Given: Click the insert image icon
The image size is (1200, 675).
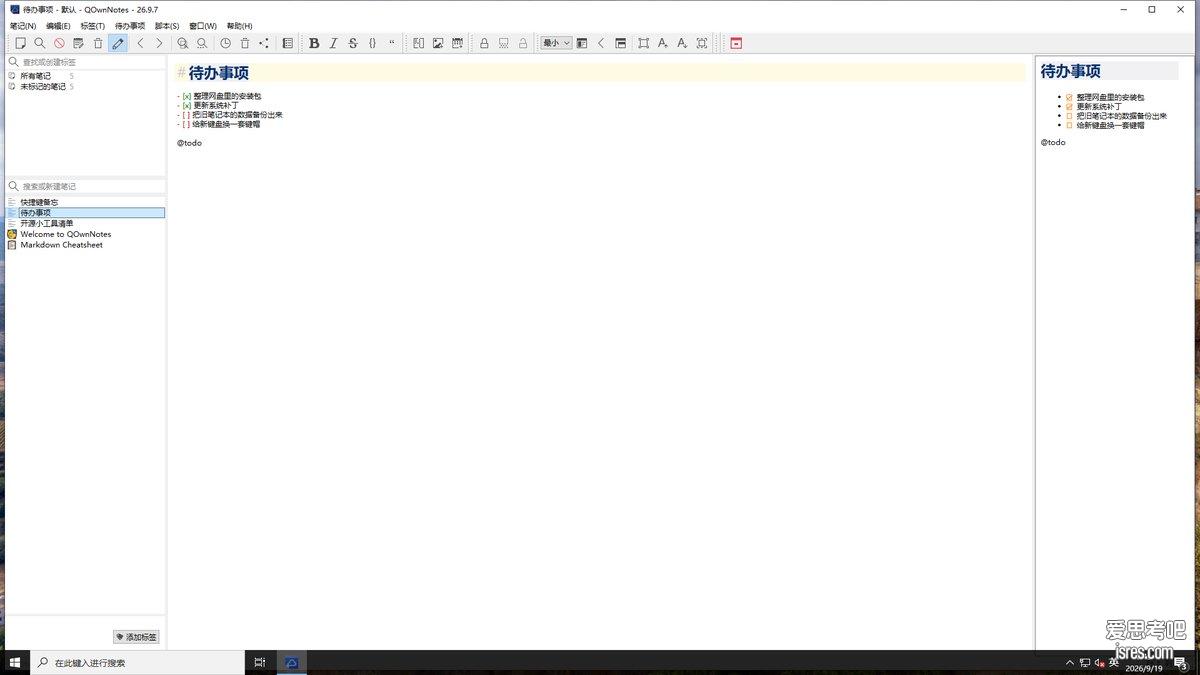Looking at the screenshot, I should tap(438, 43).
